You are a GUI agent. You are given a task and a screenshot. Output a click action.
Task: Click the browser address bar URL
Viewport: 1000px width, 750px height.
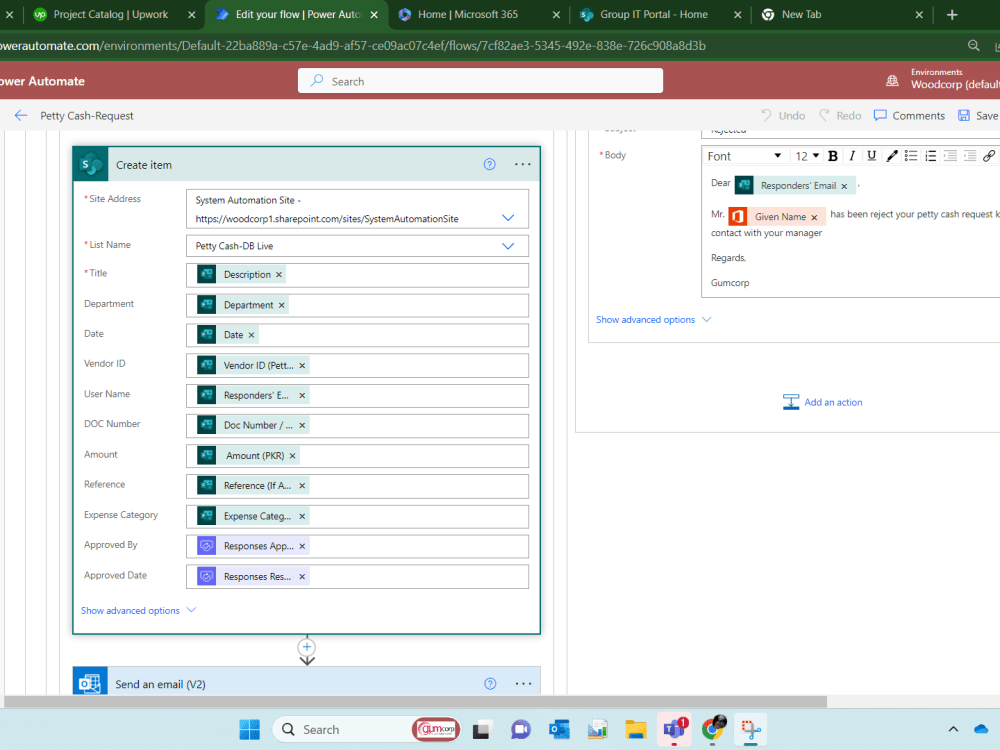coord(353,46)
